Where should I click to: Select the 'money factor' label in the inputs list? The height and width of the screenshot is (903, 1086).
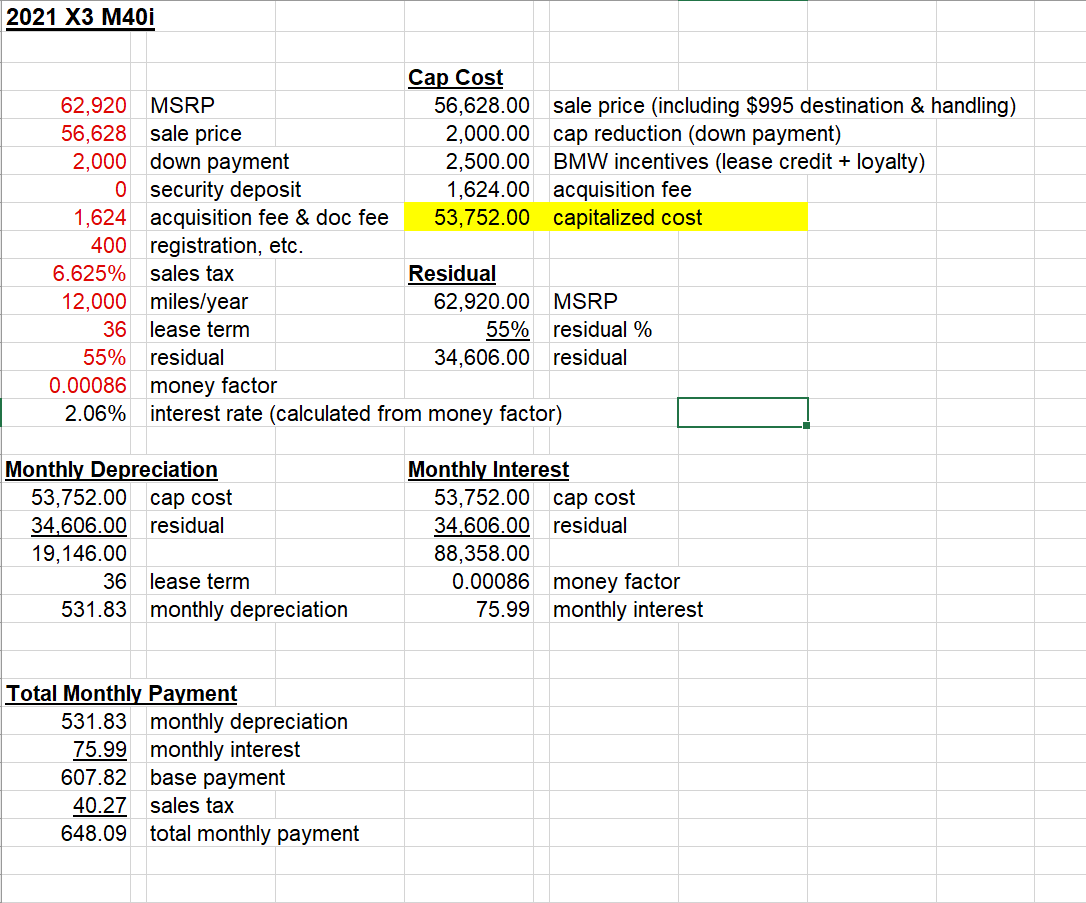coord(213,386)
